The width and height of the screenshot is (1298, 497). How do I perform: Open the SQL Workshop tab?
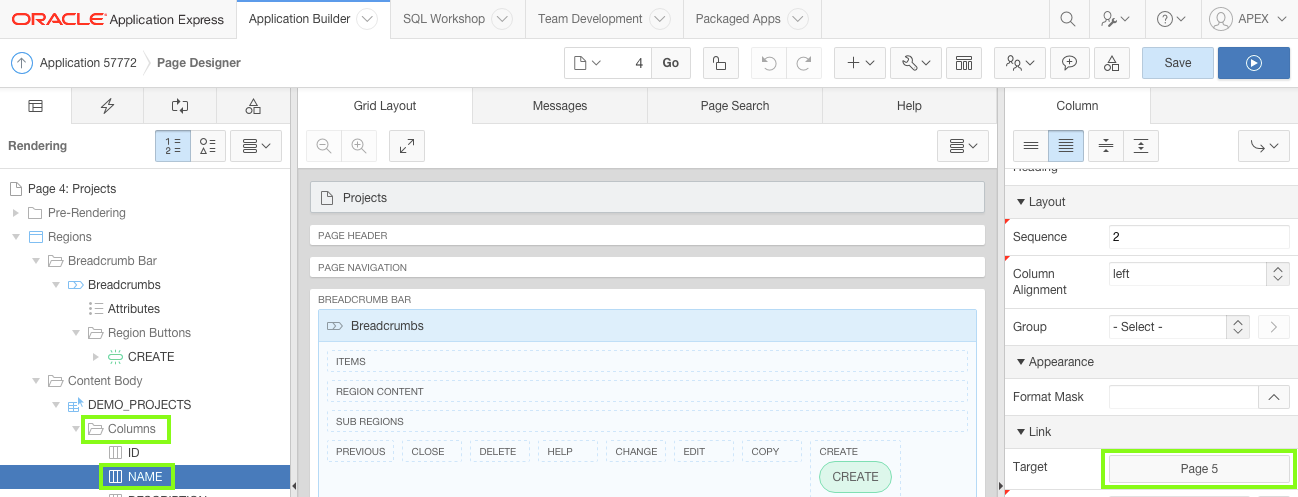(x=443, y=19)
